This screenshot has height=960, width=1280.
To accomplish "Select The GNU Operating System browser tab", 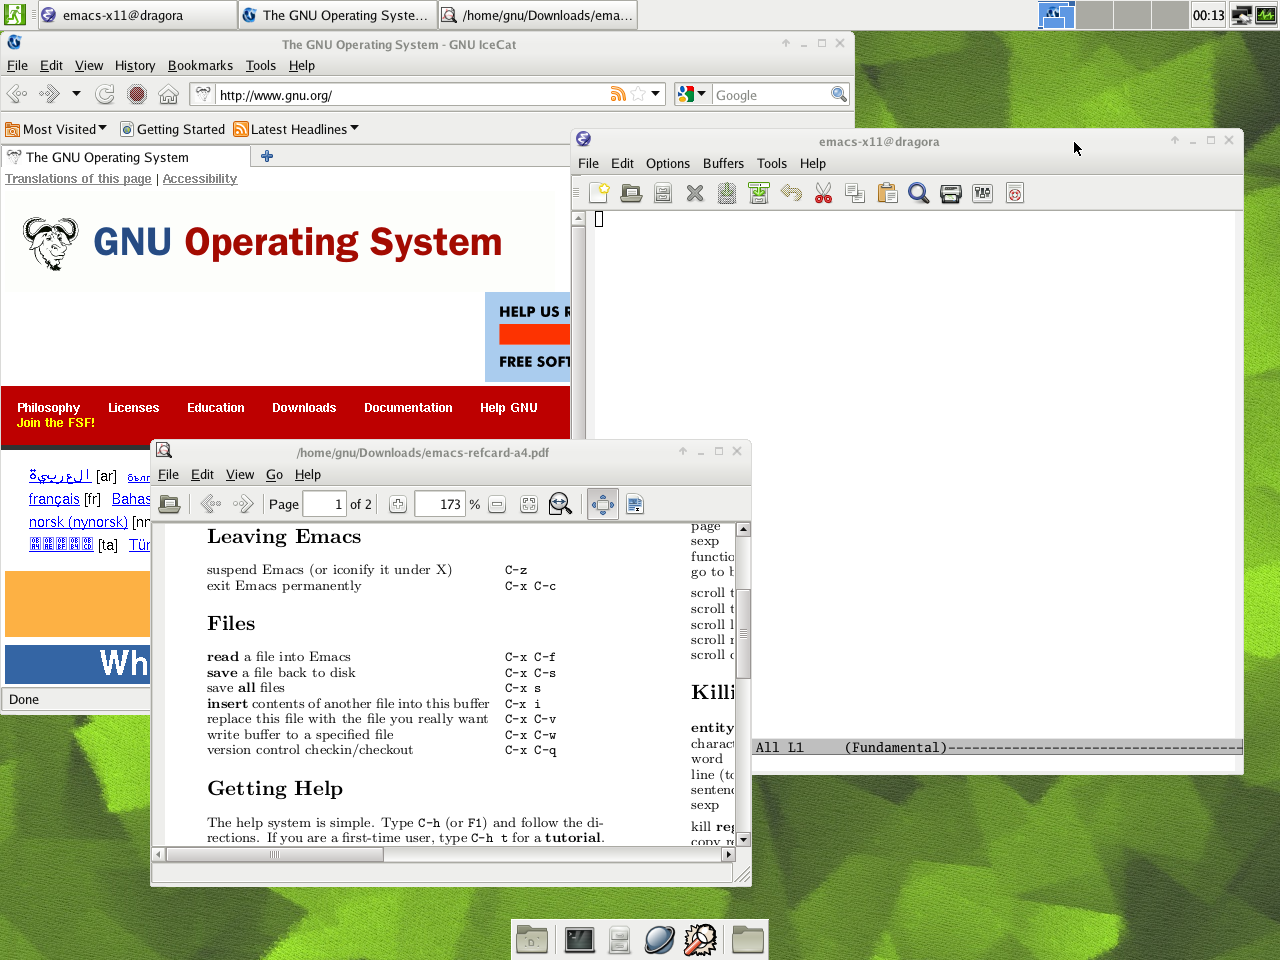I will coord(126,157).
